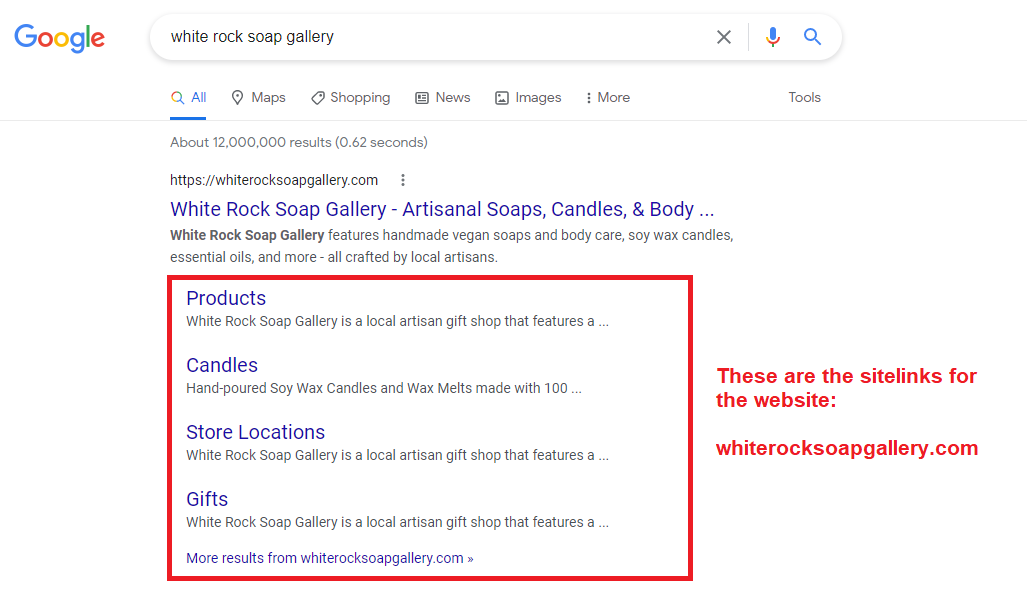Show more results from whiterocksoapgallery.com
The width and height of the screenshot is (1027, 592).
(x=329, y=558)
